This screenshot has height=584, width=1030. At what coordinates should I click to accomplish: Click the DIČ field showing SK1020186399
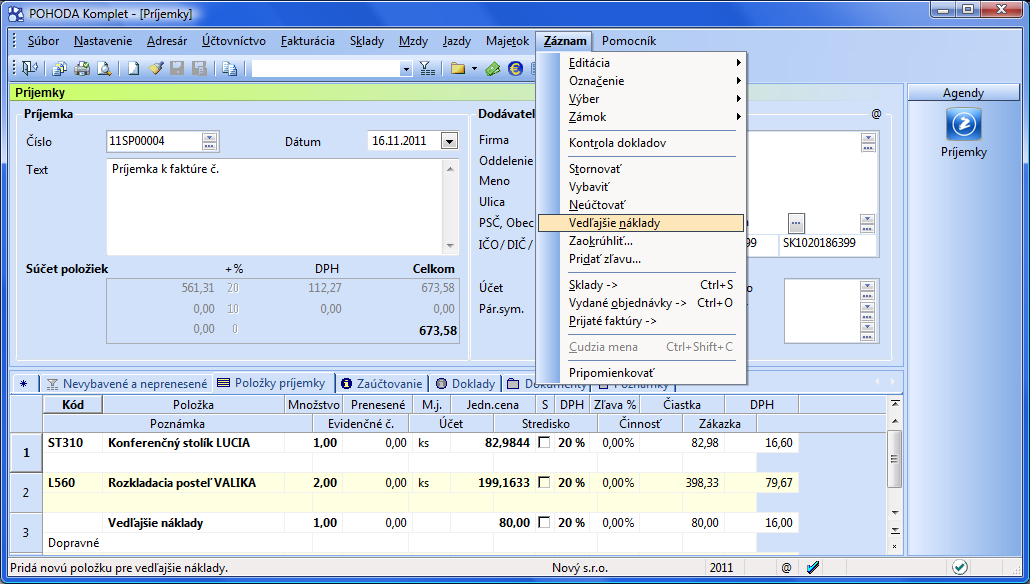point(828,243)
